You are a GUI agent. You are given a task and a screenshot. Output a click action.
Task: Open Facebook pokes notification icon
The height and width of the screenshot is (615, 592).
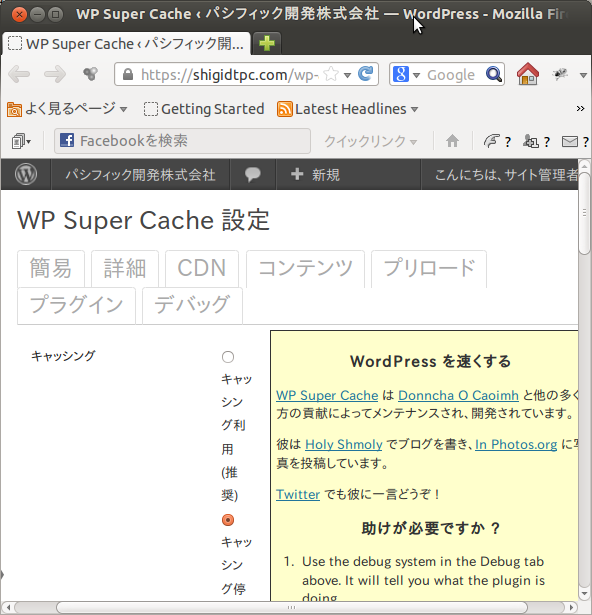[x=492, y=140]
